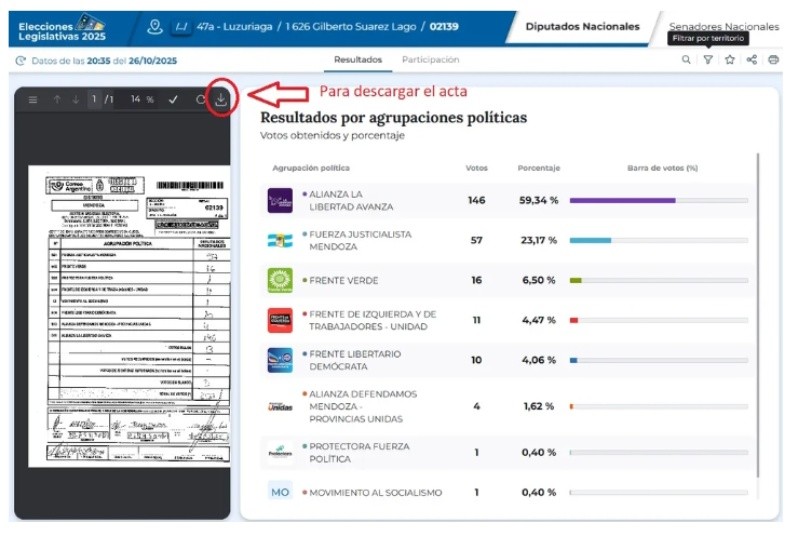The height and width of the screenshot is (536, 798).
Task: Switch to Senadores Nacionales tab
Action: [723, 26]
